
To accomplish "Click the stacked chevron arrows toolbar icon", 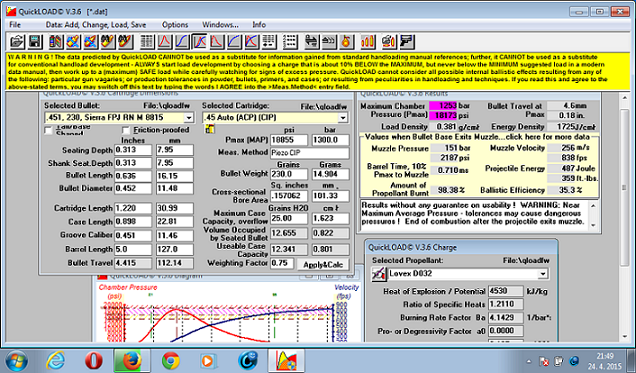I will pyautogui.click(x=329, y=42).
